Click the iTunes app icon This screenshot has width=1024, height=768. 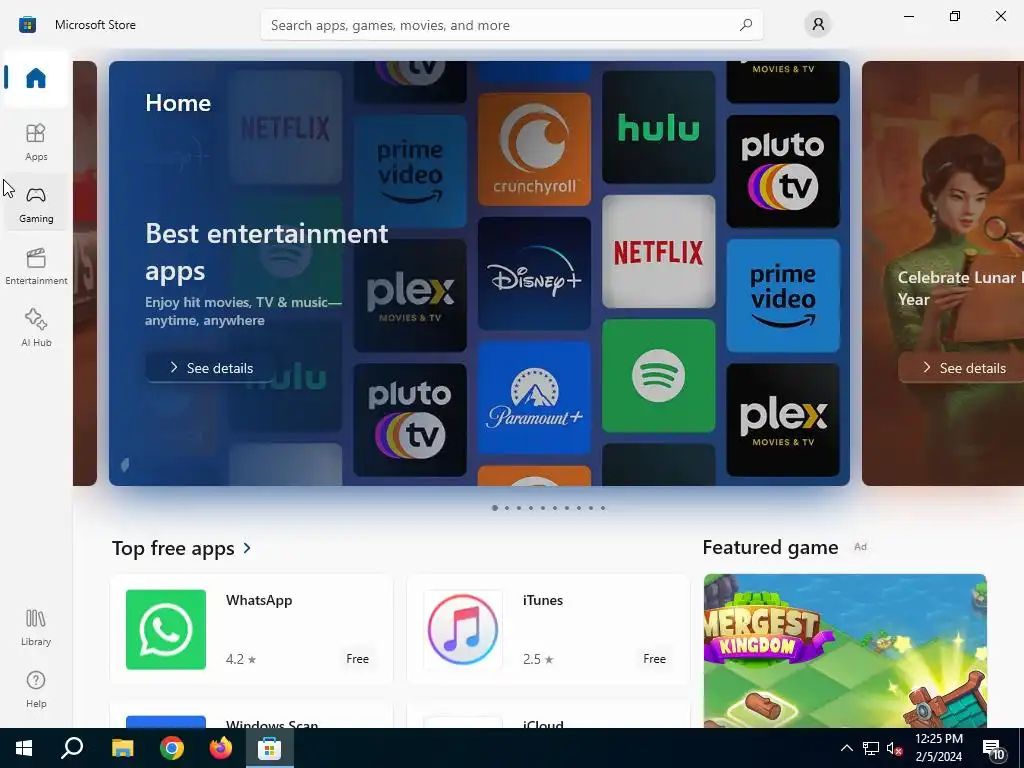tap(463, 630)
